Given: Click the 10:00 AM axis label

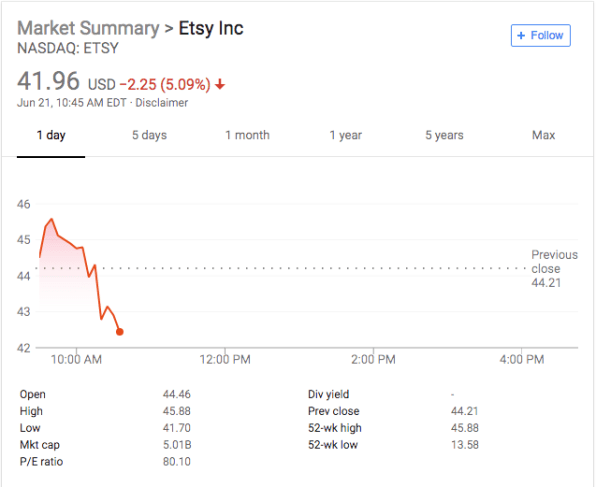Looking at the screenshot, I should (76, 359).
